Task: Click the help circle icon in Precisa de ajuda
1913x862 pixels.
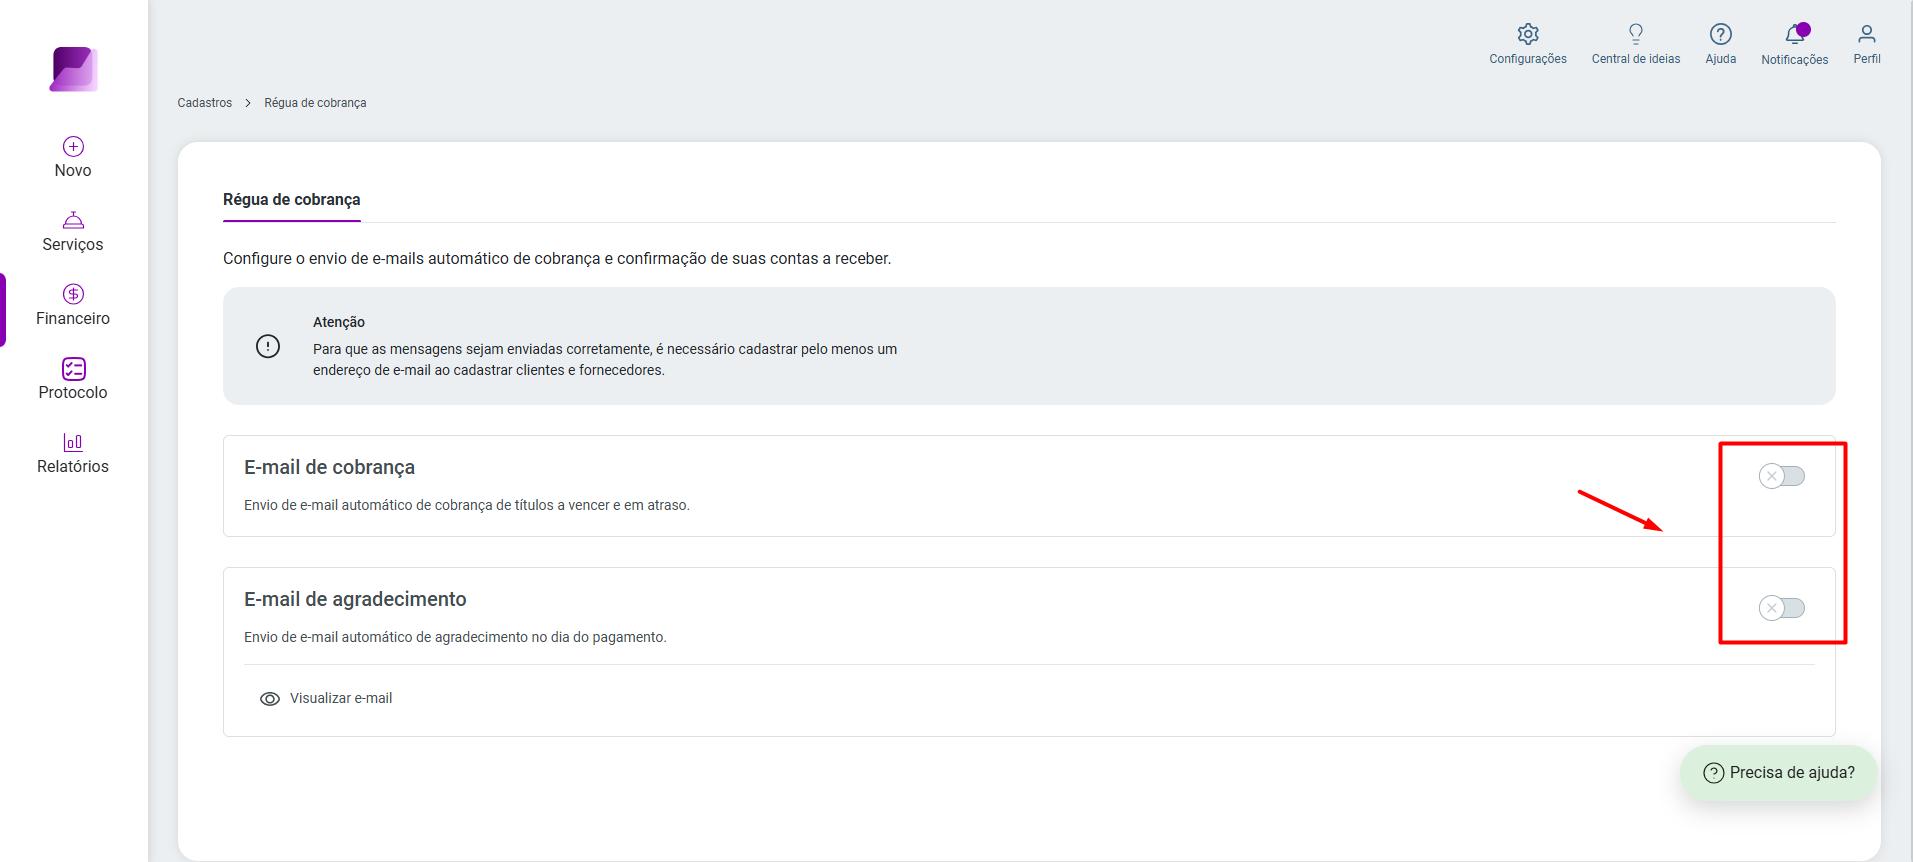Action: point(1713,773)
